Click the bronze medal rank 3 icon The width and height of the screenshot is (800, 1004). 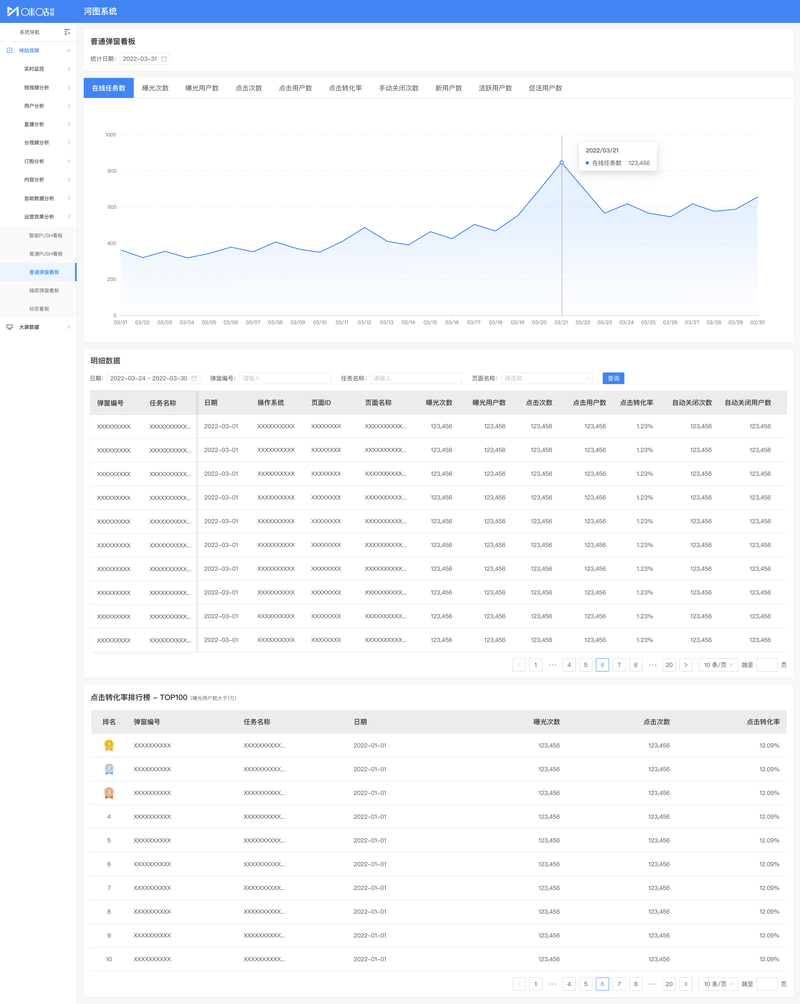pos(109,793)
